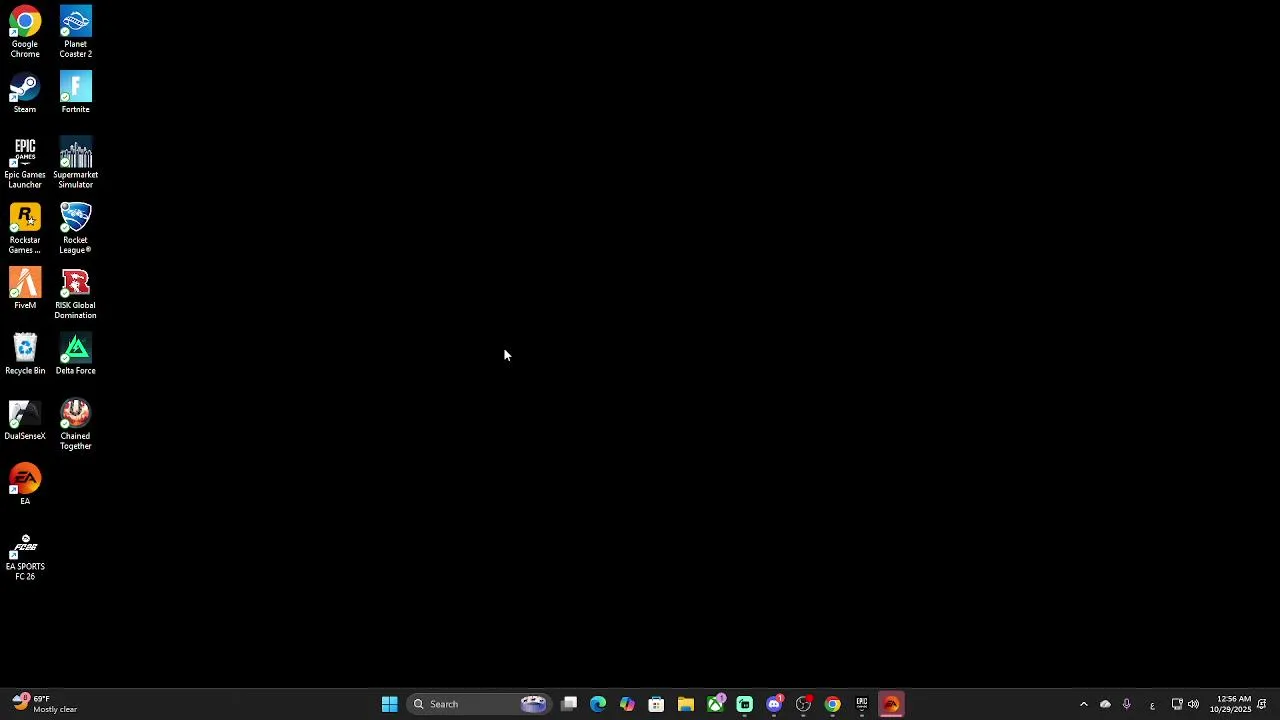Open Epic Games Launcher from the taskbar
Image resolution: width=1280 pixels, height=720 pixels.
[861, 704]
